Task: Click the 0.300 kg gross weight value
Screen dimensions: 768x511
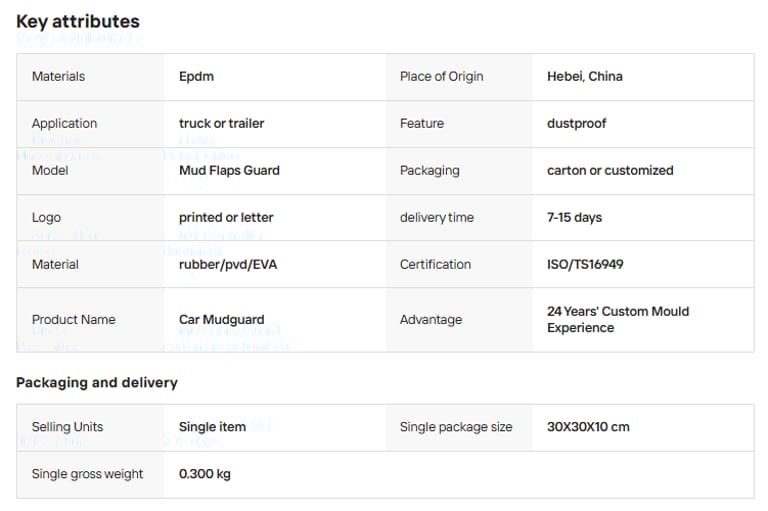Action: pos(205,473)
